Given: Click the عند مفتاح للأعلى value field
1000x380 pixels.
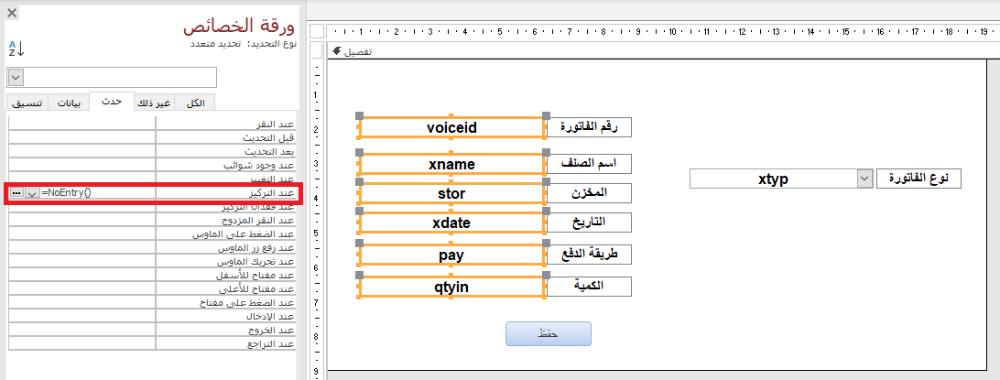Looking at the screenshot, I should tap(82, 289).
